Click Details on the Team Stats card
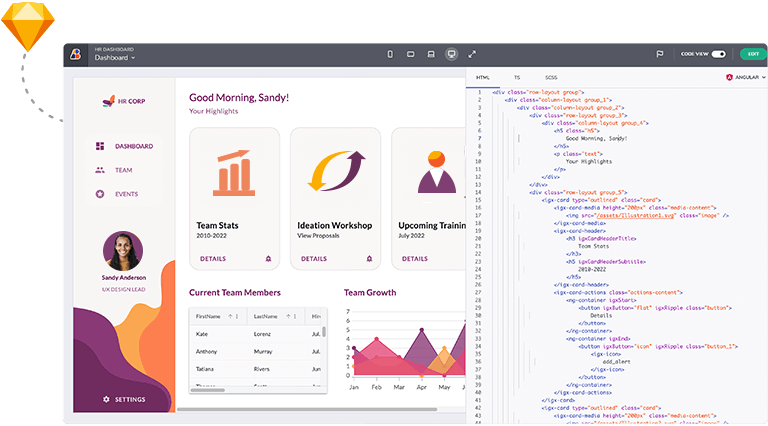 (212, 259)
